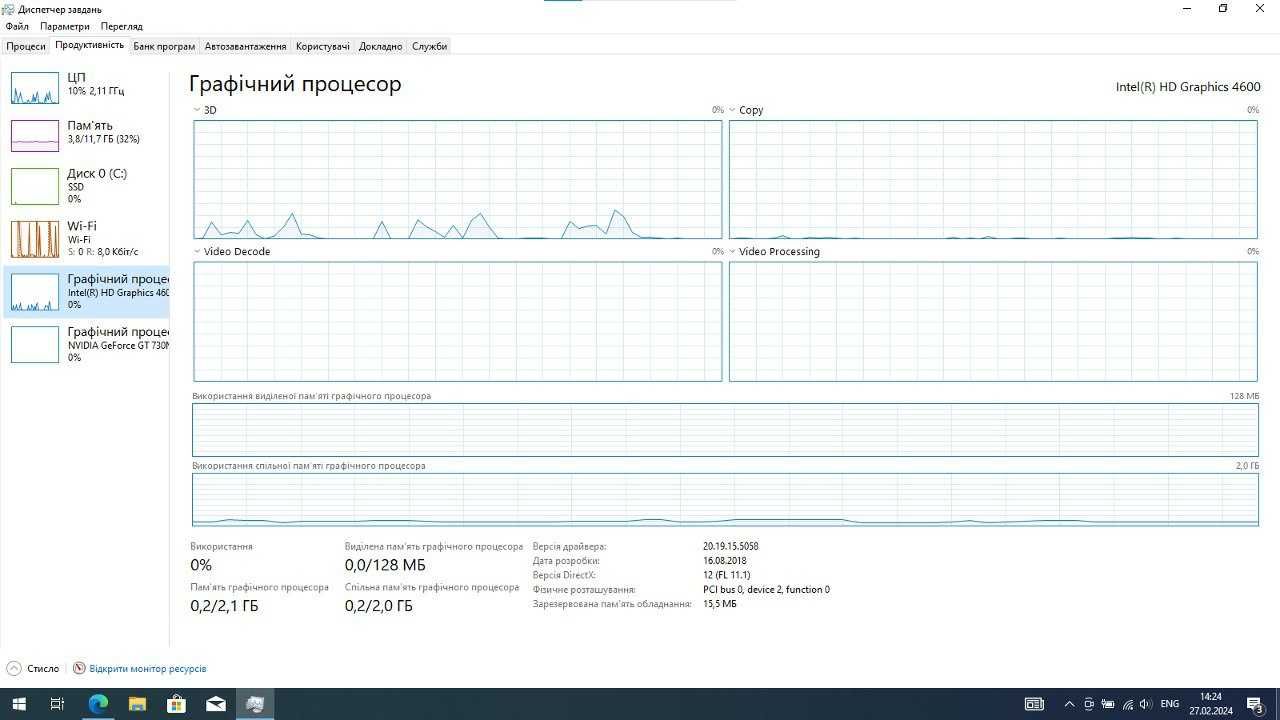Click the CPU mini graph thumbnail
The image size is (1280, 720).
(35, 88)
